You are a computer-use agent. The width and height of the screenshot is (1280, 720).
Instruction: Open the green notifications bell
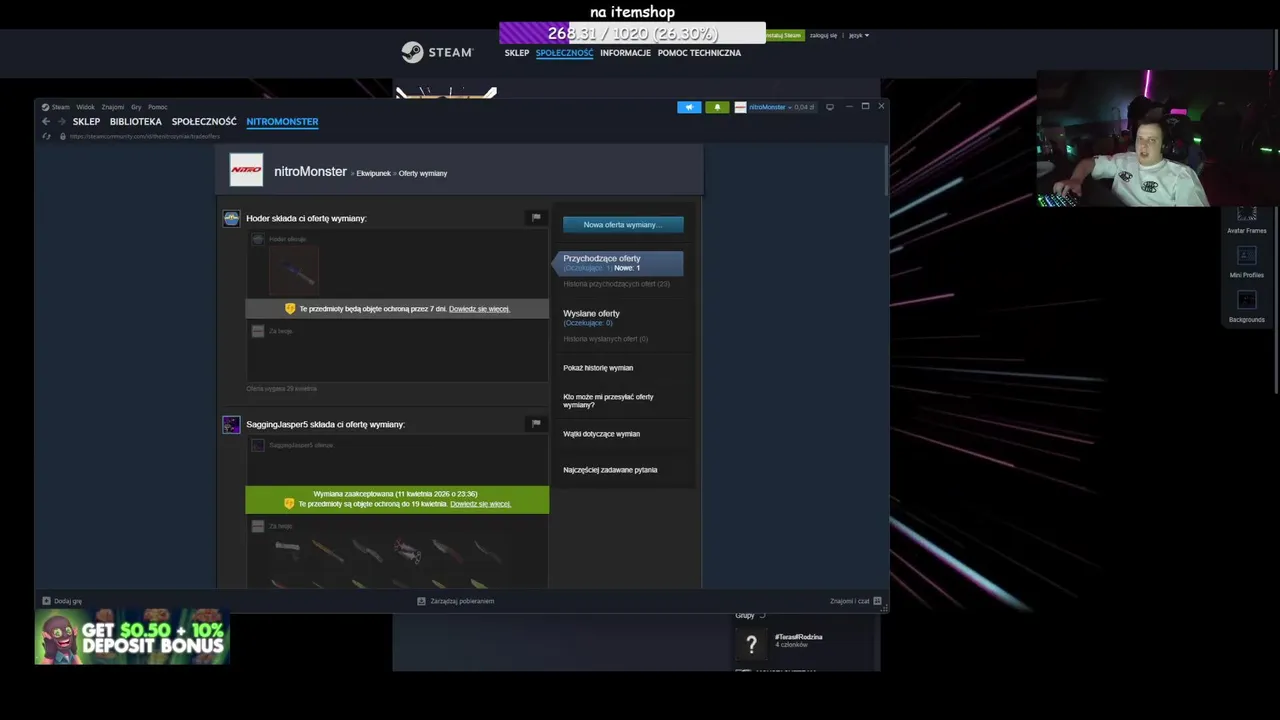[x=717, y=107]
